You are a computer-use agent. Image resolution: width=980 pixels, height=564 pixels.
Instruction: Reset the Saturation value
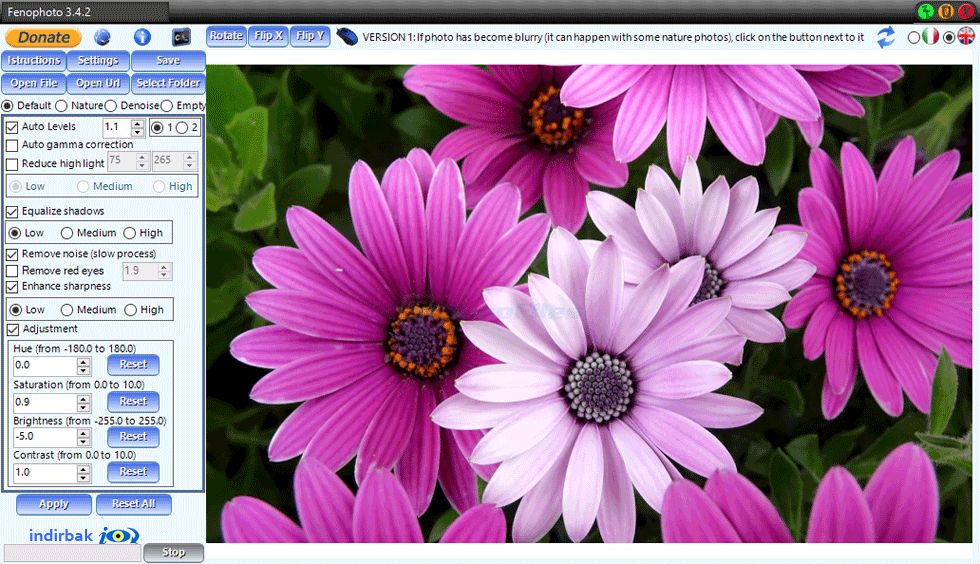[133, 401]
